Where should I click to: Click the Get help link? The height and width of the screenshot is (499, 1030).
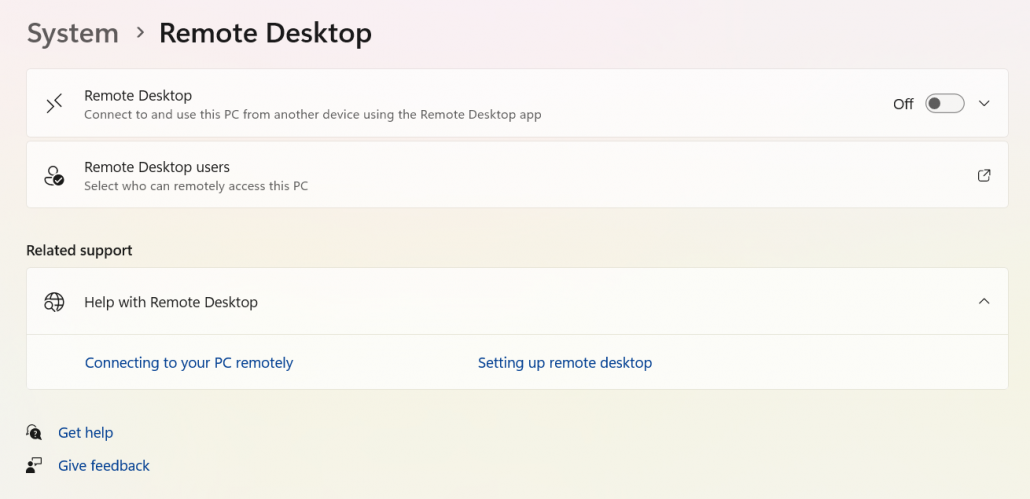(85, 433)
